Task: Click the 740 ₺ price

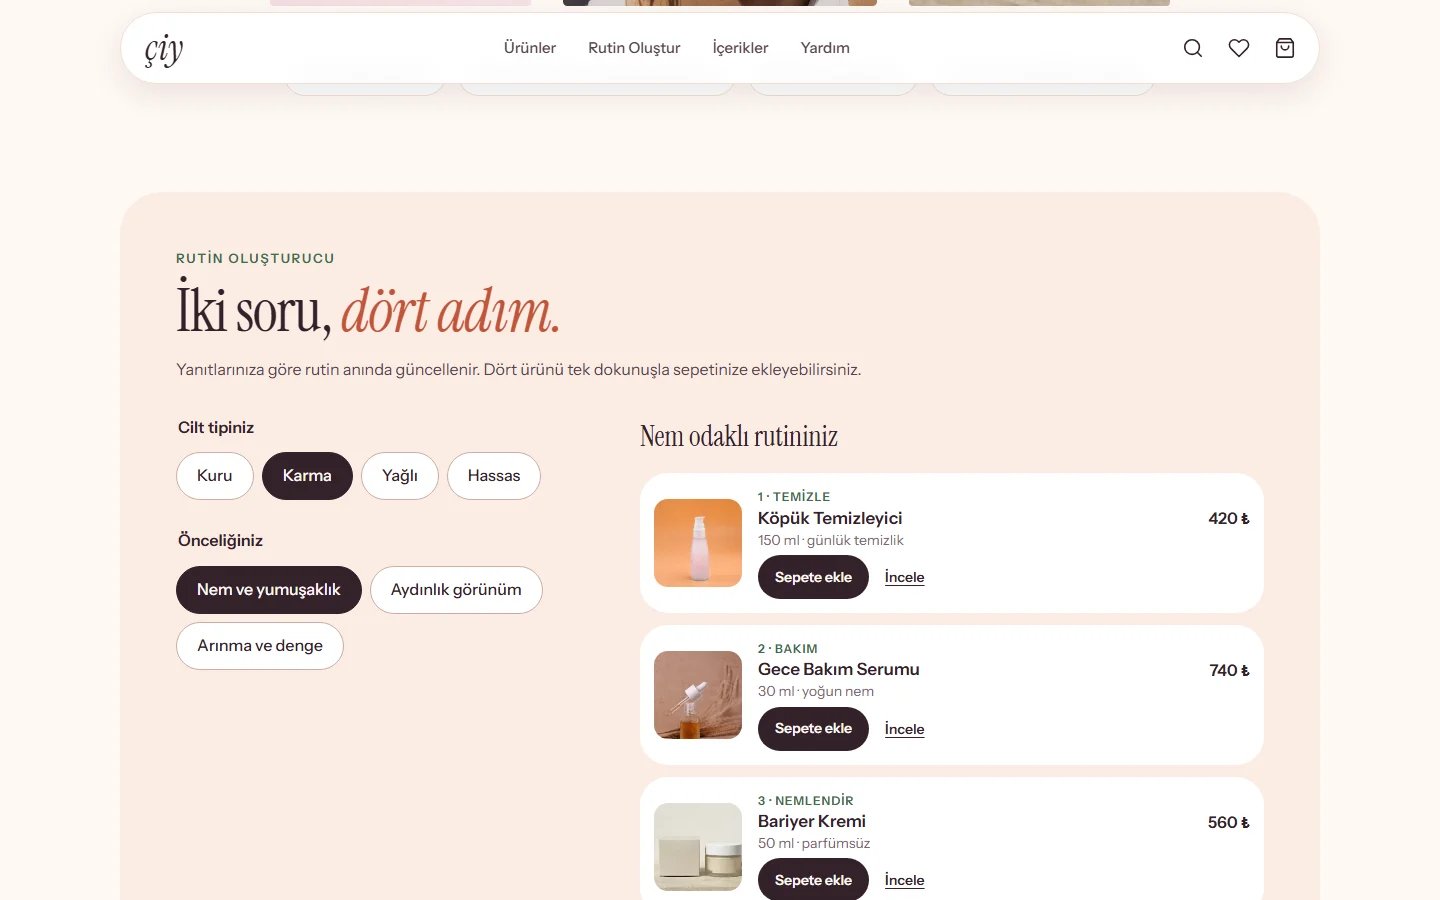Action: (x=1229, y=670)
